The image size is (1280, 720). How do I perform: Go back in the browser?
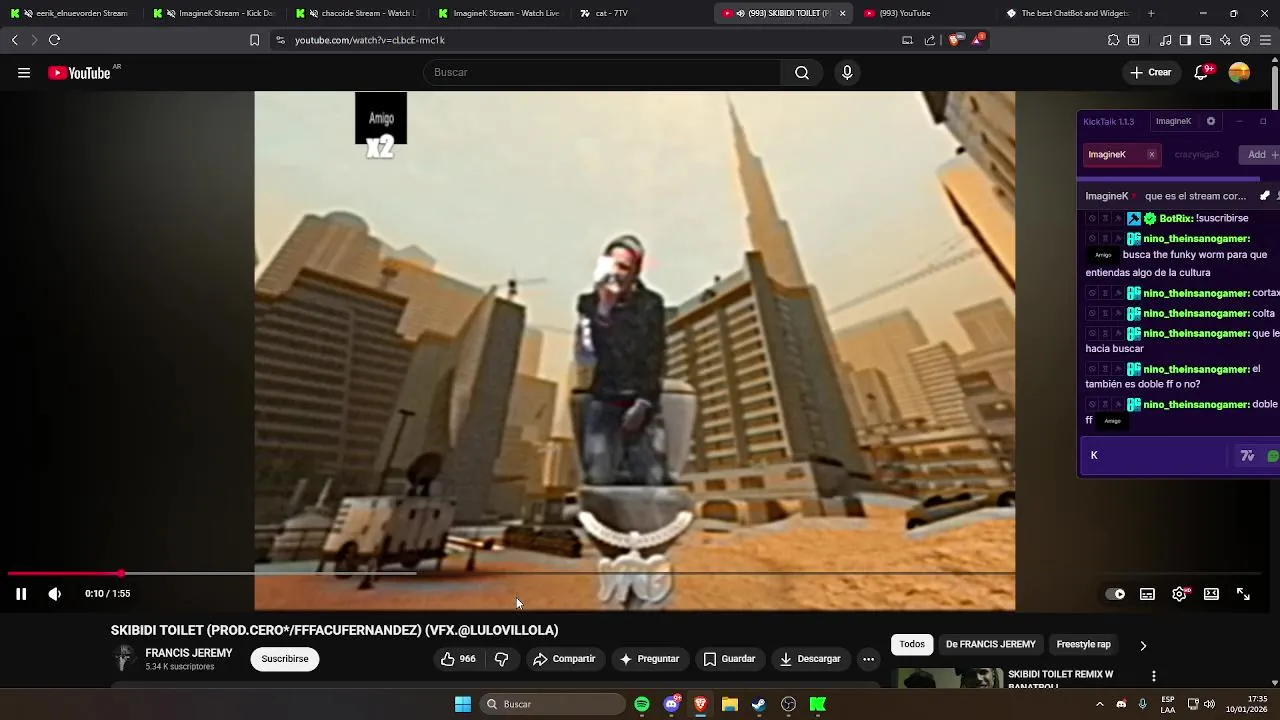[14, 40]
